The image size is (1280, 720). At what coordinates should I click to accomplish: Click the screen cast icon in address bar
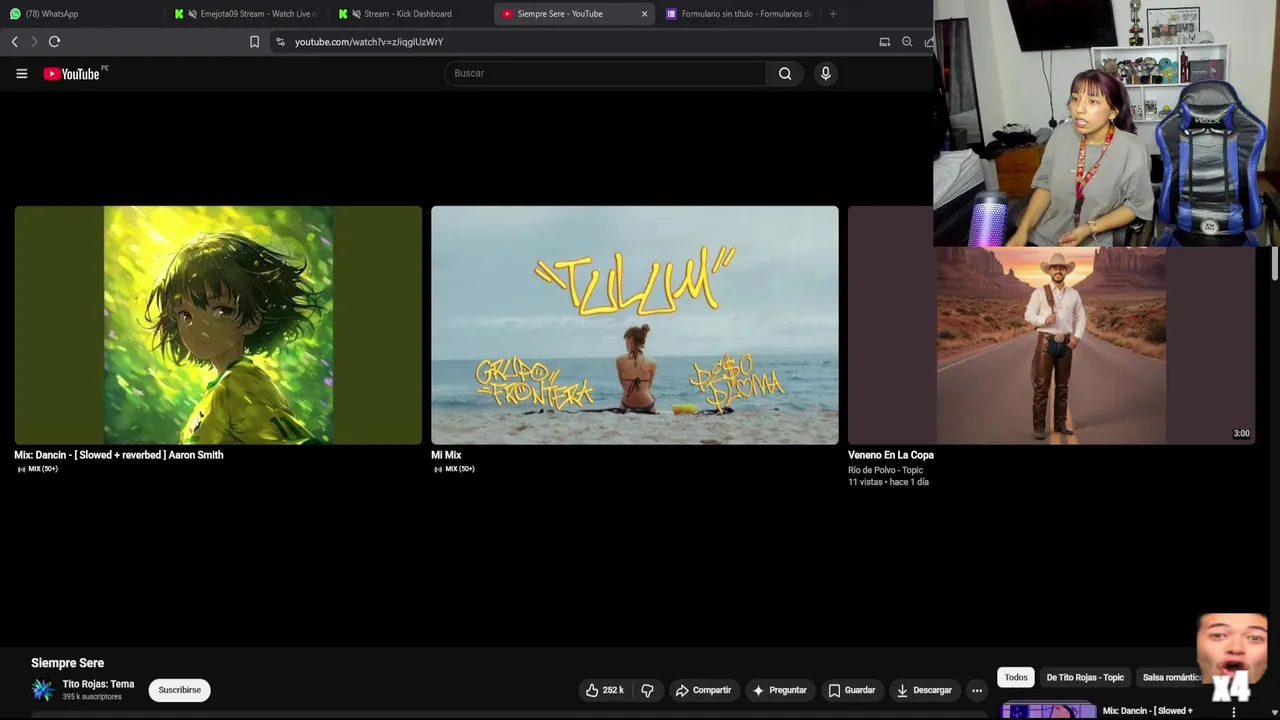tap(884, 42)
